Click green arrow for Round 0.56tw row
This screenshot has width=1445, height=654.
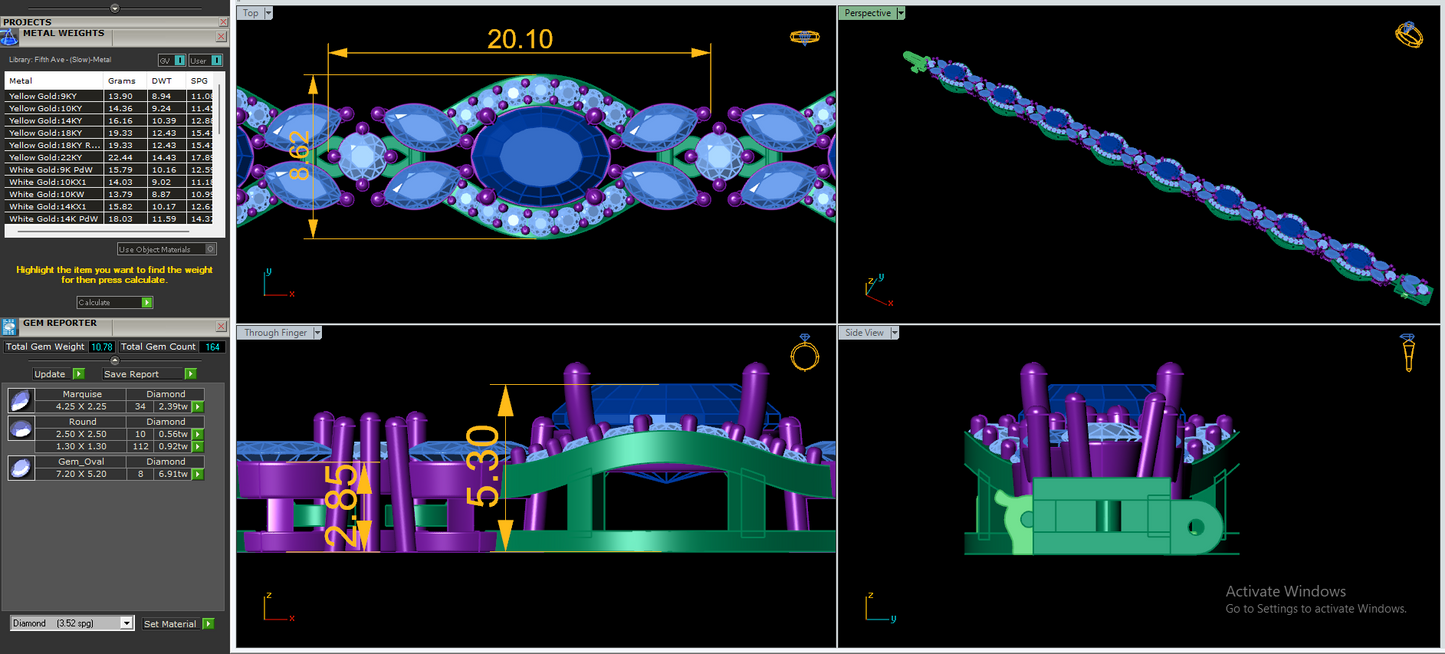pyautogui.click(x=198, y=435)
